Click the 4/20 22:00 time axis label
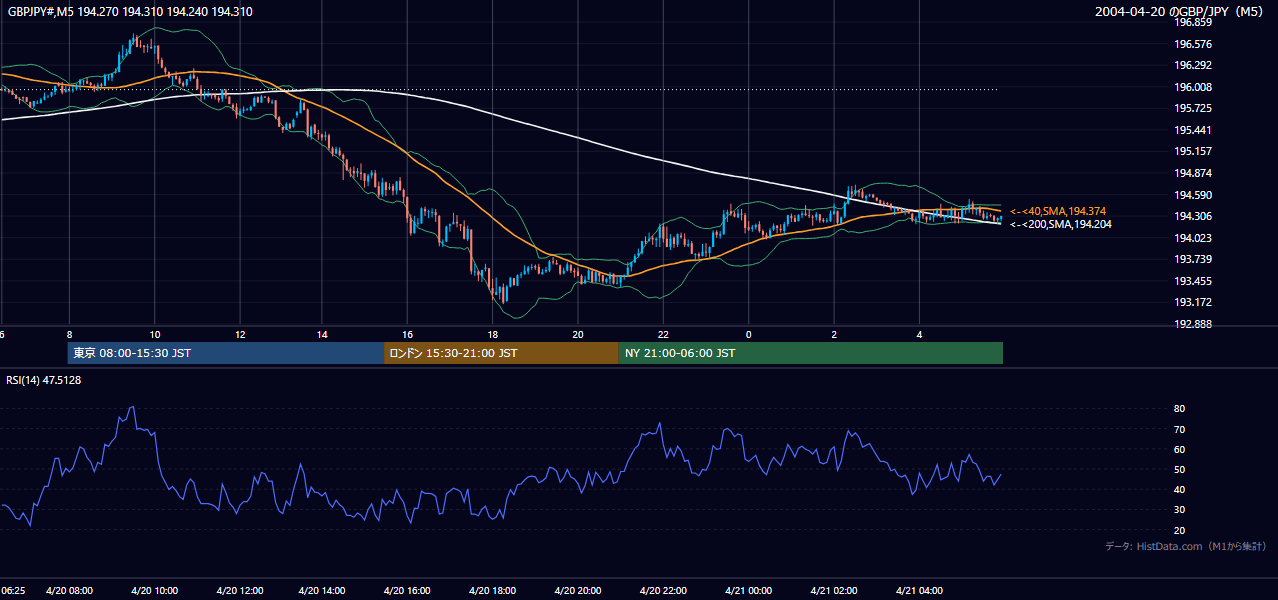This screenshot has width=1278, height=600. click(663, 591)
